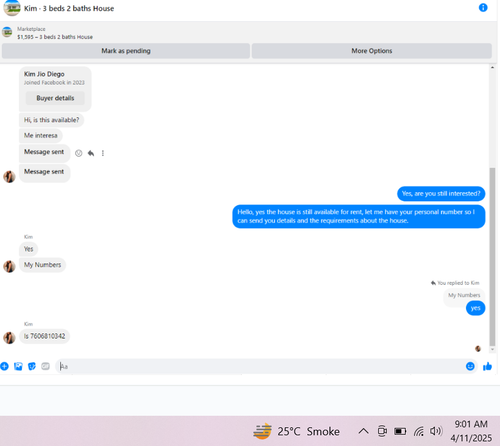Send a thumbs-up like
500x446 pixels.
[x=487, y=366]
